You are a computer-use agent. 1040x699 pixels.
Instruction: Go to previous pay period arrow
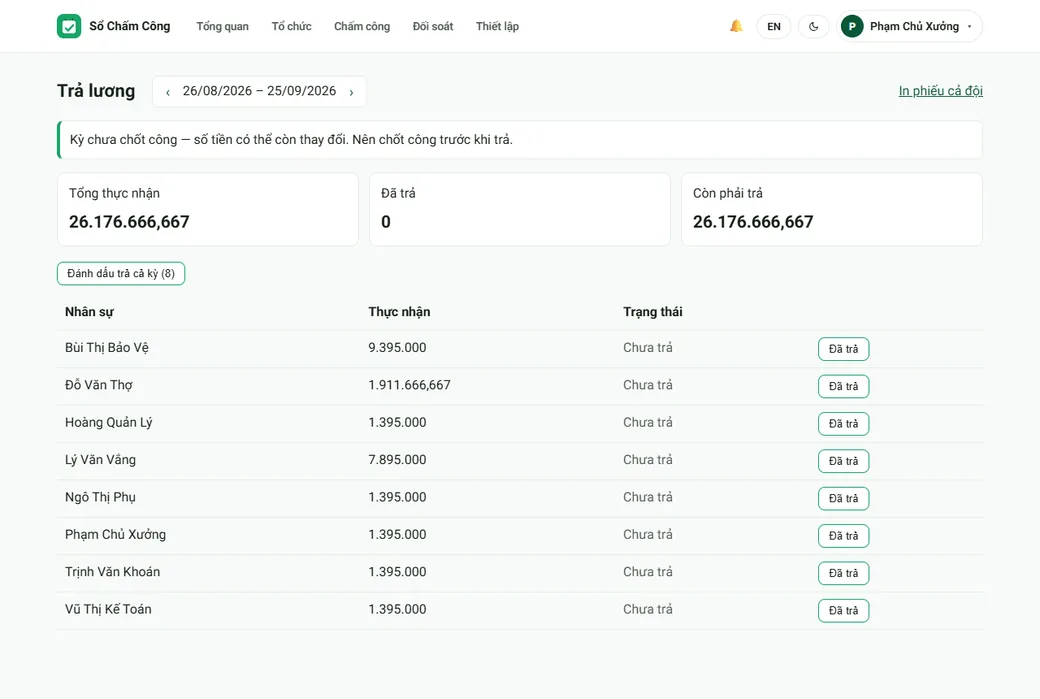click(x=168, y=92)
